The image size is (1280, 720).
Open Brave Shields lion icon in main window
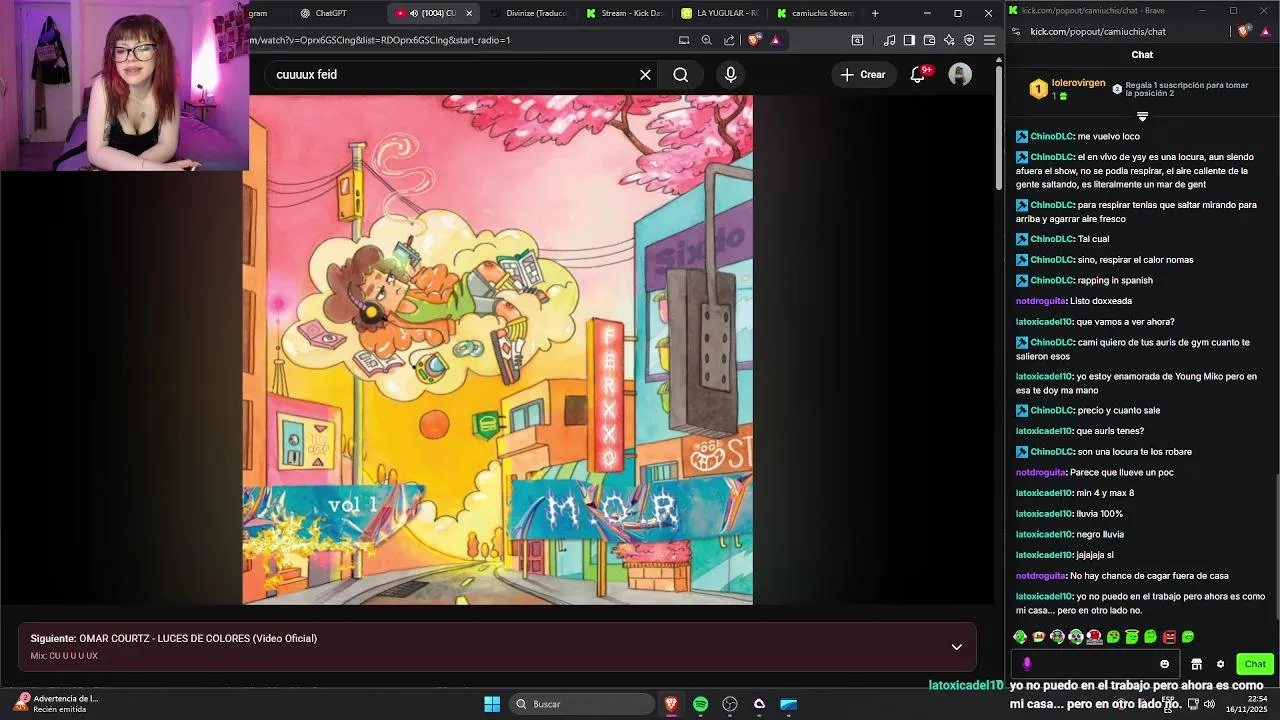pyautogui.click(x=755, y=40)
